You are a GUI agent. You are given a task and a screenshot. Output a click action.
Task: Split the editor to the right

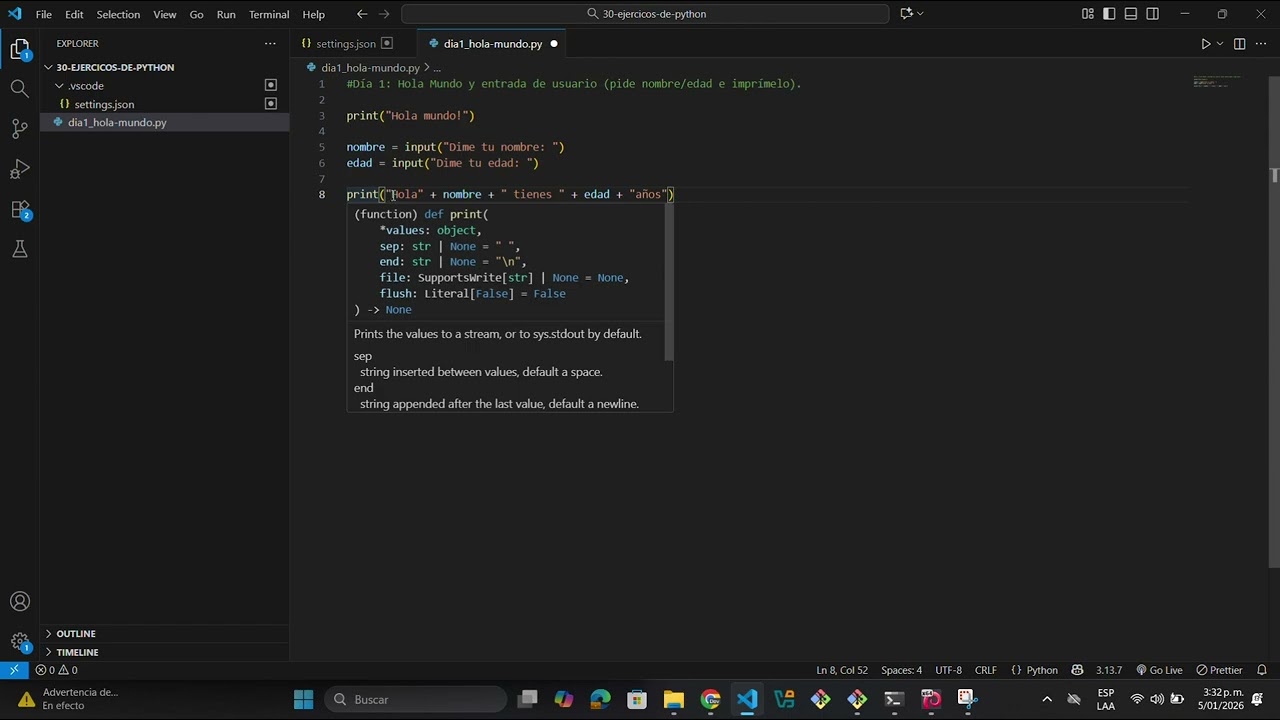(1239, 44)
